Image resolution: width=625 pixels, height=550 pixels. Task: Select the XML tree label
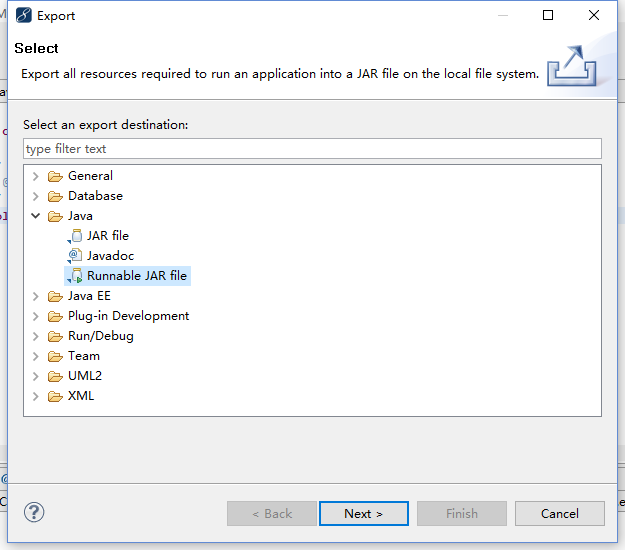point(81,396)
